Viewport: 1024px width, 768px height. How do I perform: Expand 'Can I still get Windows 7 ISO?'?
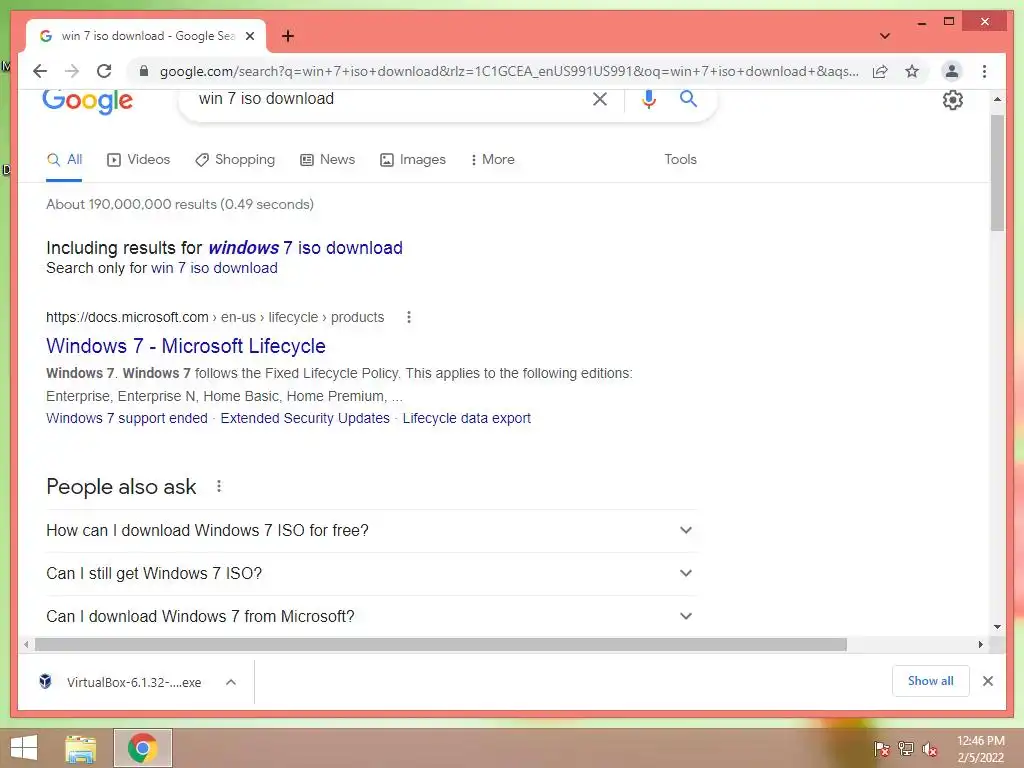(371, 573)
